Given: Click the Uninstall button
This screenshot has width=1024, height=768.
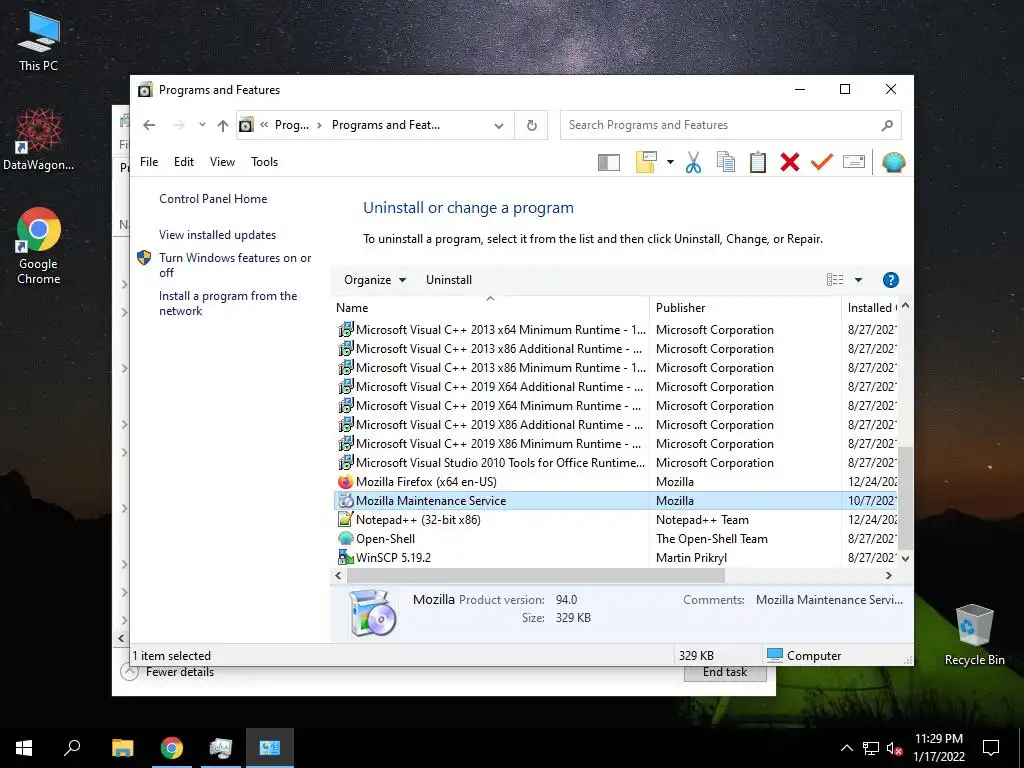Looking at the screenshot, I should [449, 280].
